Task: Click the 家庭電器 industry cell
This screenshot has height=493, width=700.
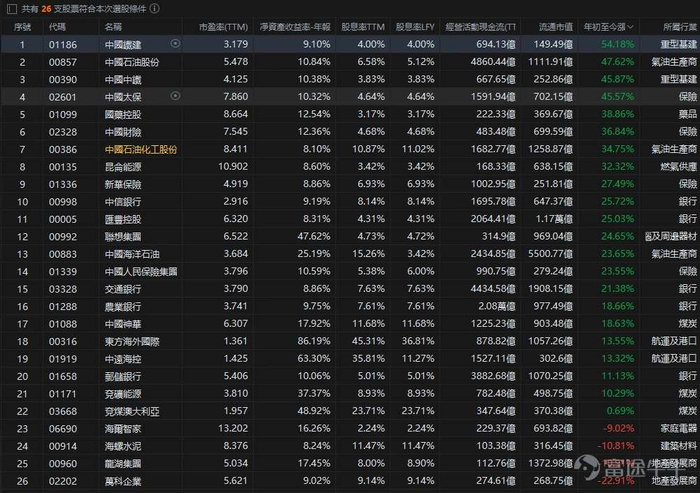Action: click(679, 429)
